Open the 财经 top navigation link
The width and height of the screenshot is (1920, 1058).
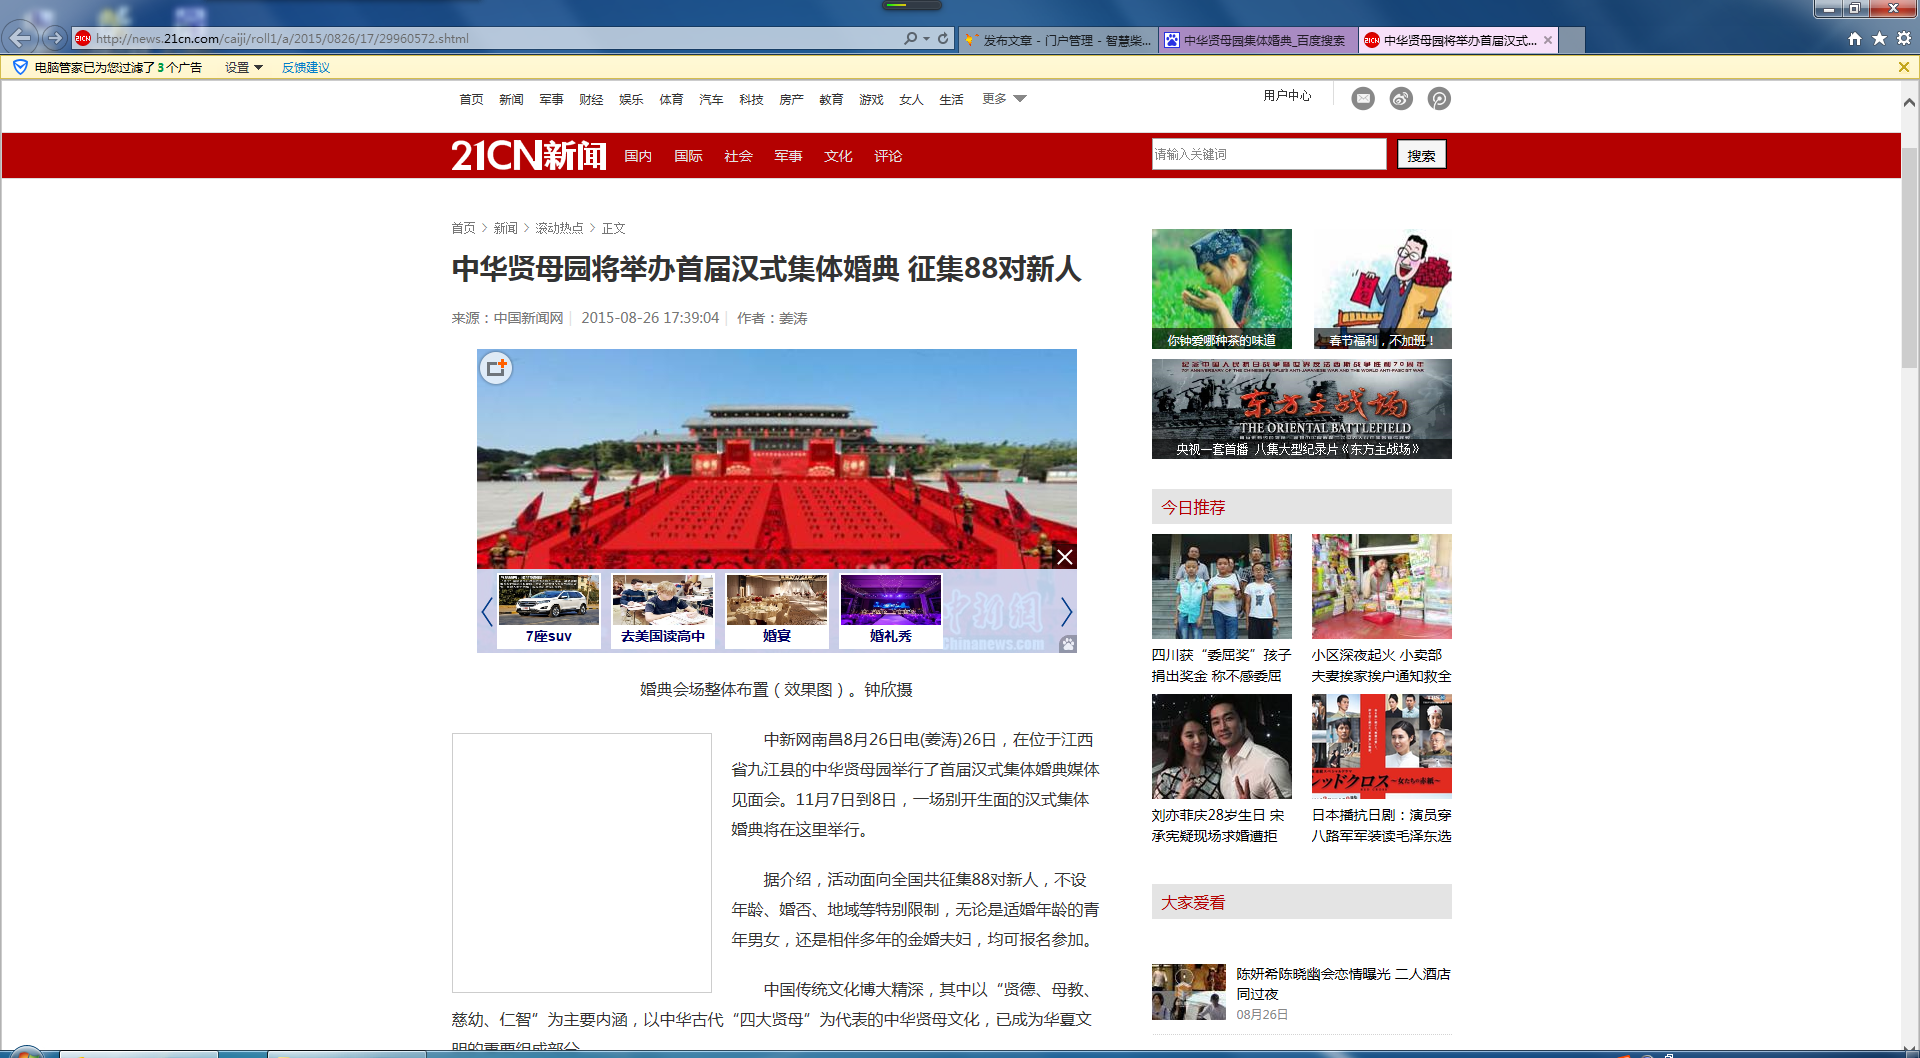pos(591,99)
